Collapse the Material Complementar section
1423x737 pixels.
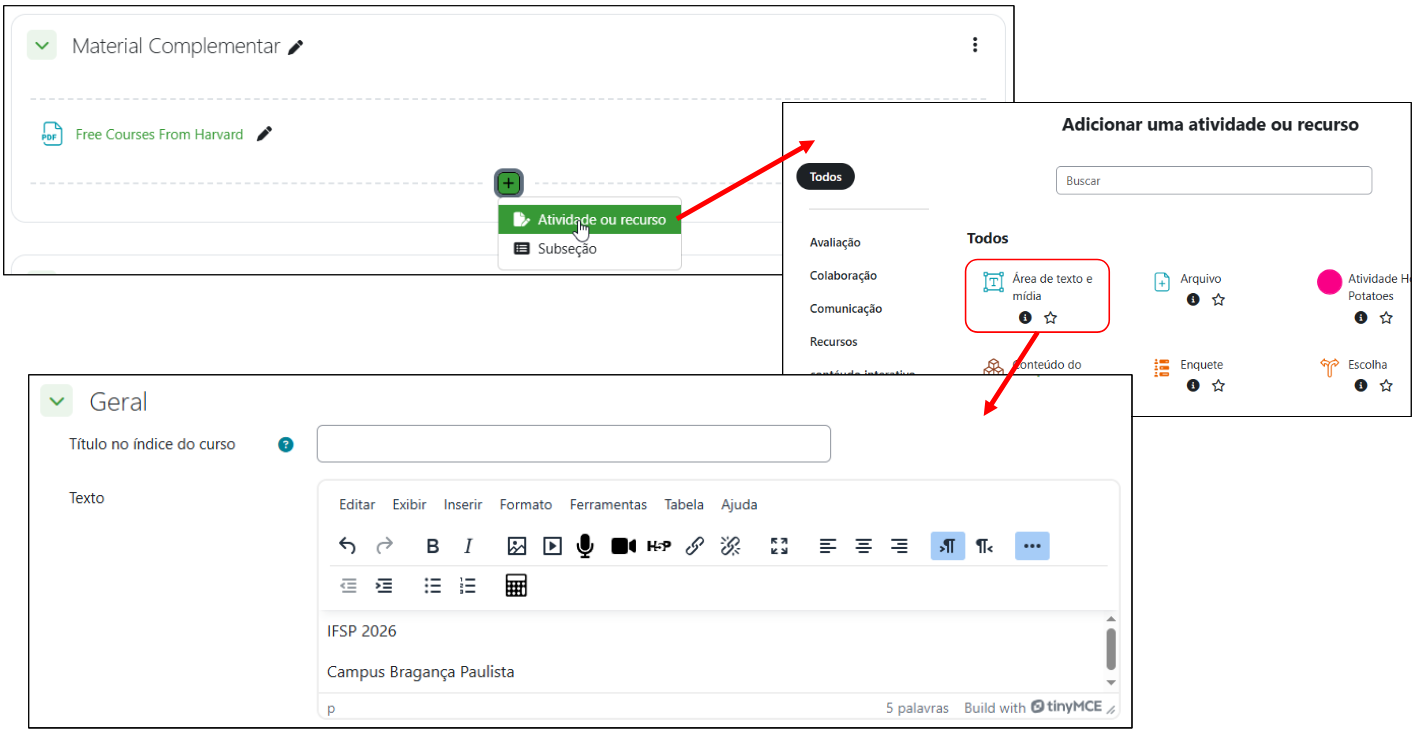tap(41, 45)
